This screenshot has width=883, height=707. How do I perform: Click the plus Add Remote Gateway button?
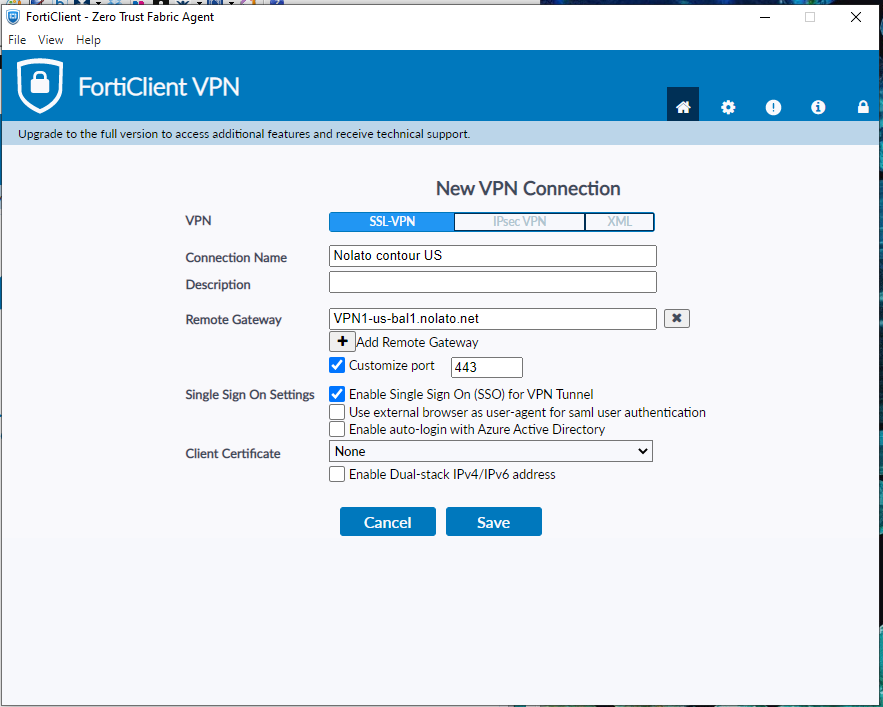[x=342, y=341]
